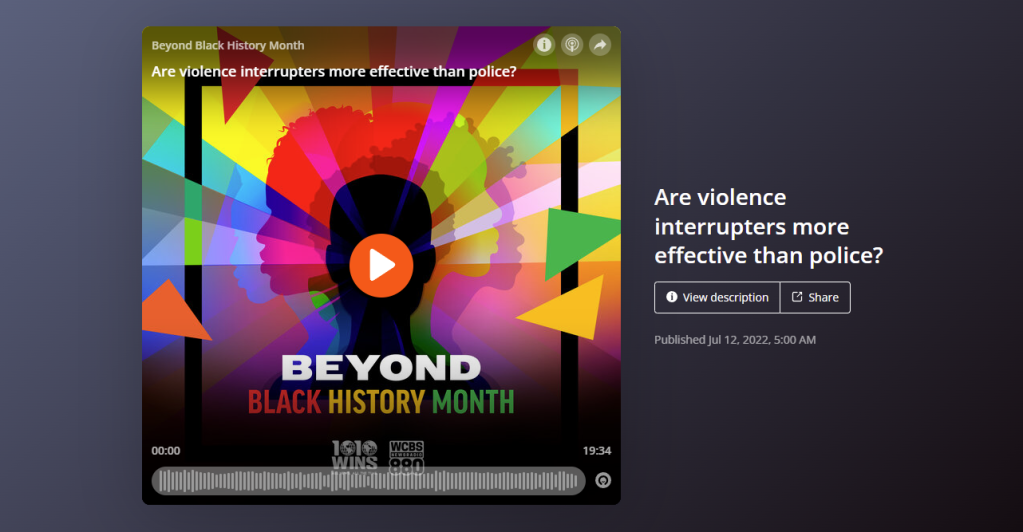Play the podcast episode
The image size is (1023, 532).
coord(381,265)
